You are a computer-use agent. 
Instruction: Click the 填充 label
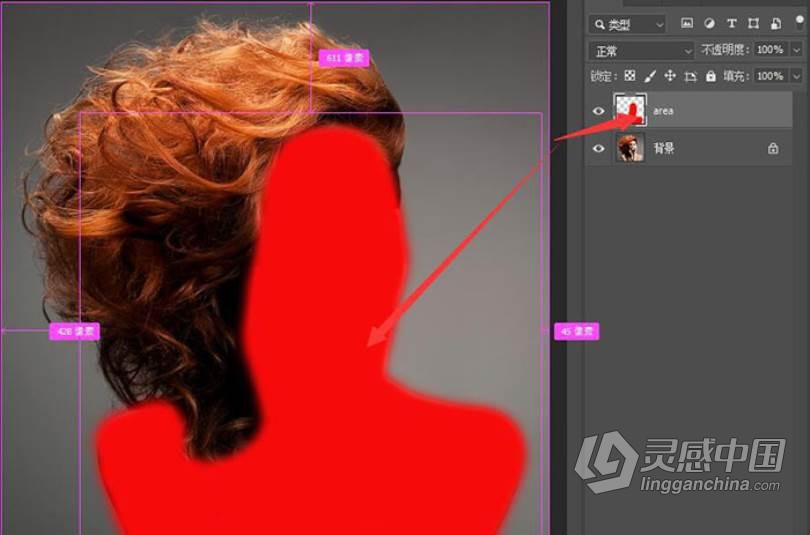click(x=736, y=76)
